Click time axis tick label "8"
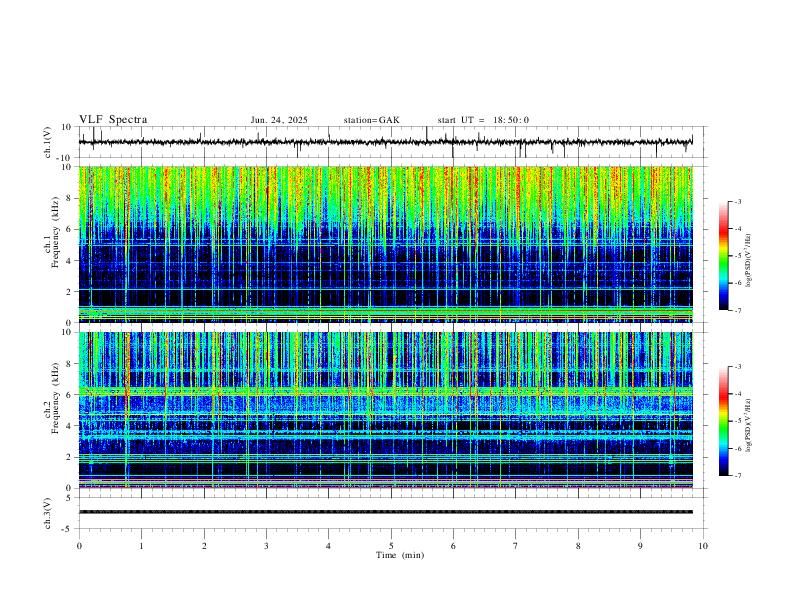The width and height of the screenshot is (792, 612). (x=578, y=546)
